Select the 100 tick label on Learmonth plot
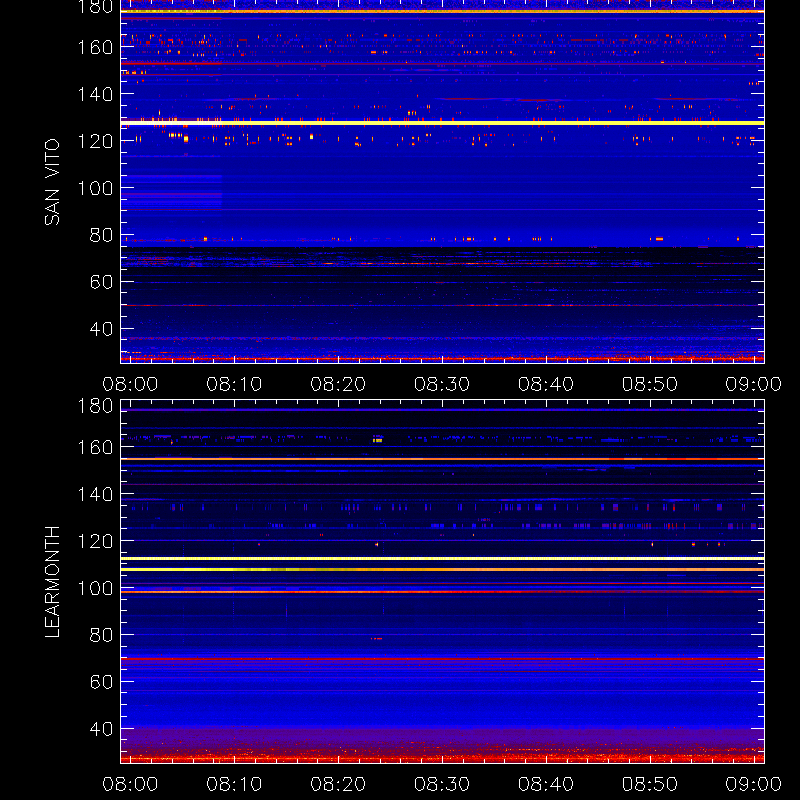Screen dimensions: 800x800 [95, 588]
